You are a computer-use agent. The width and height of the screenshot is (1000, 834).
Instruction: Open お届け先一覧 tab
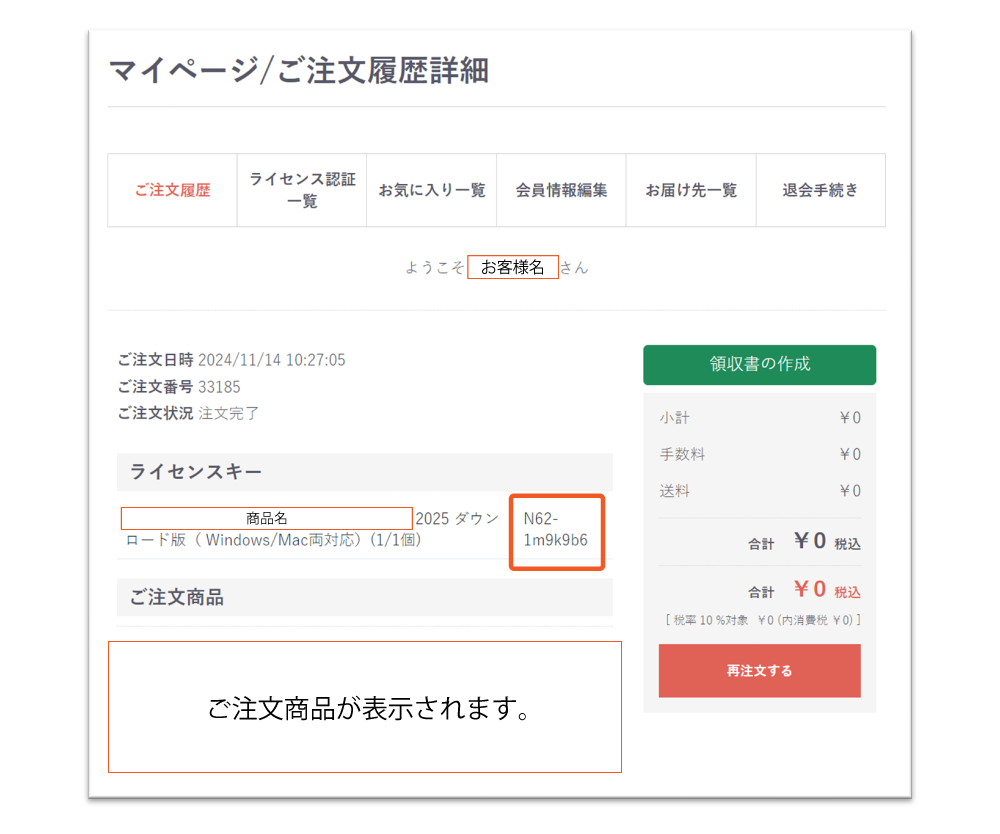coord(691,190)
